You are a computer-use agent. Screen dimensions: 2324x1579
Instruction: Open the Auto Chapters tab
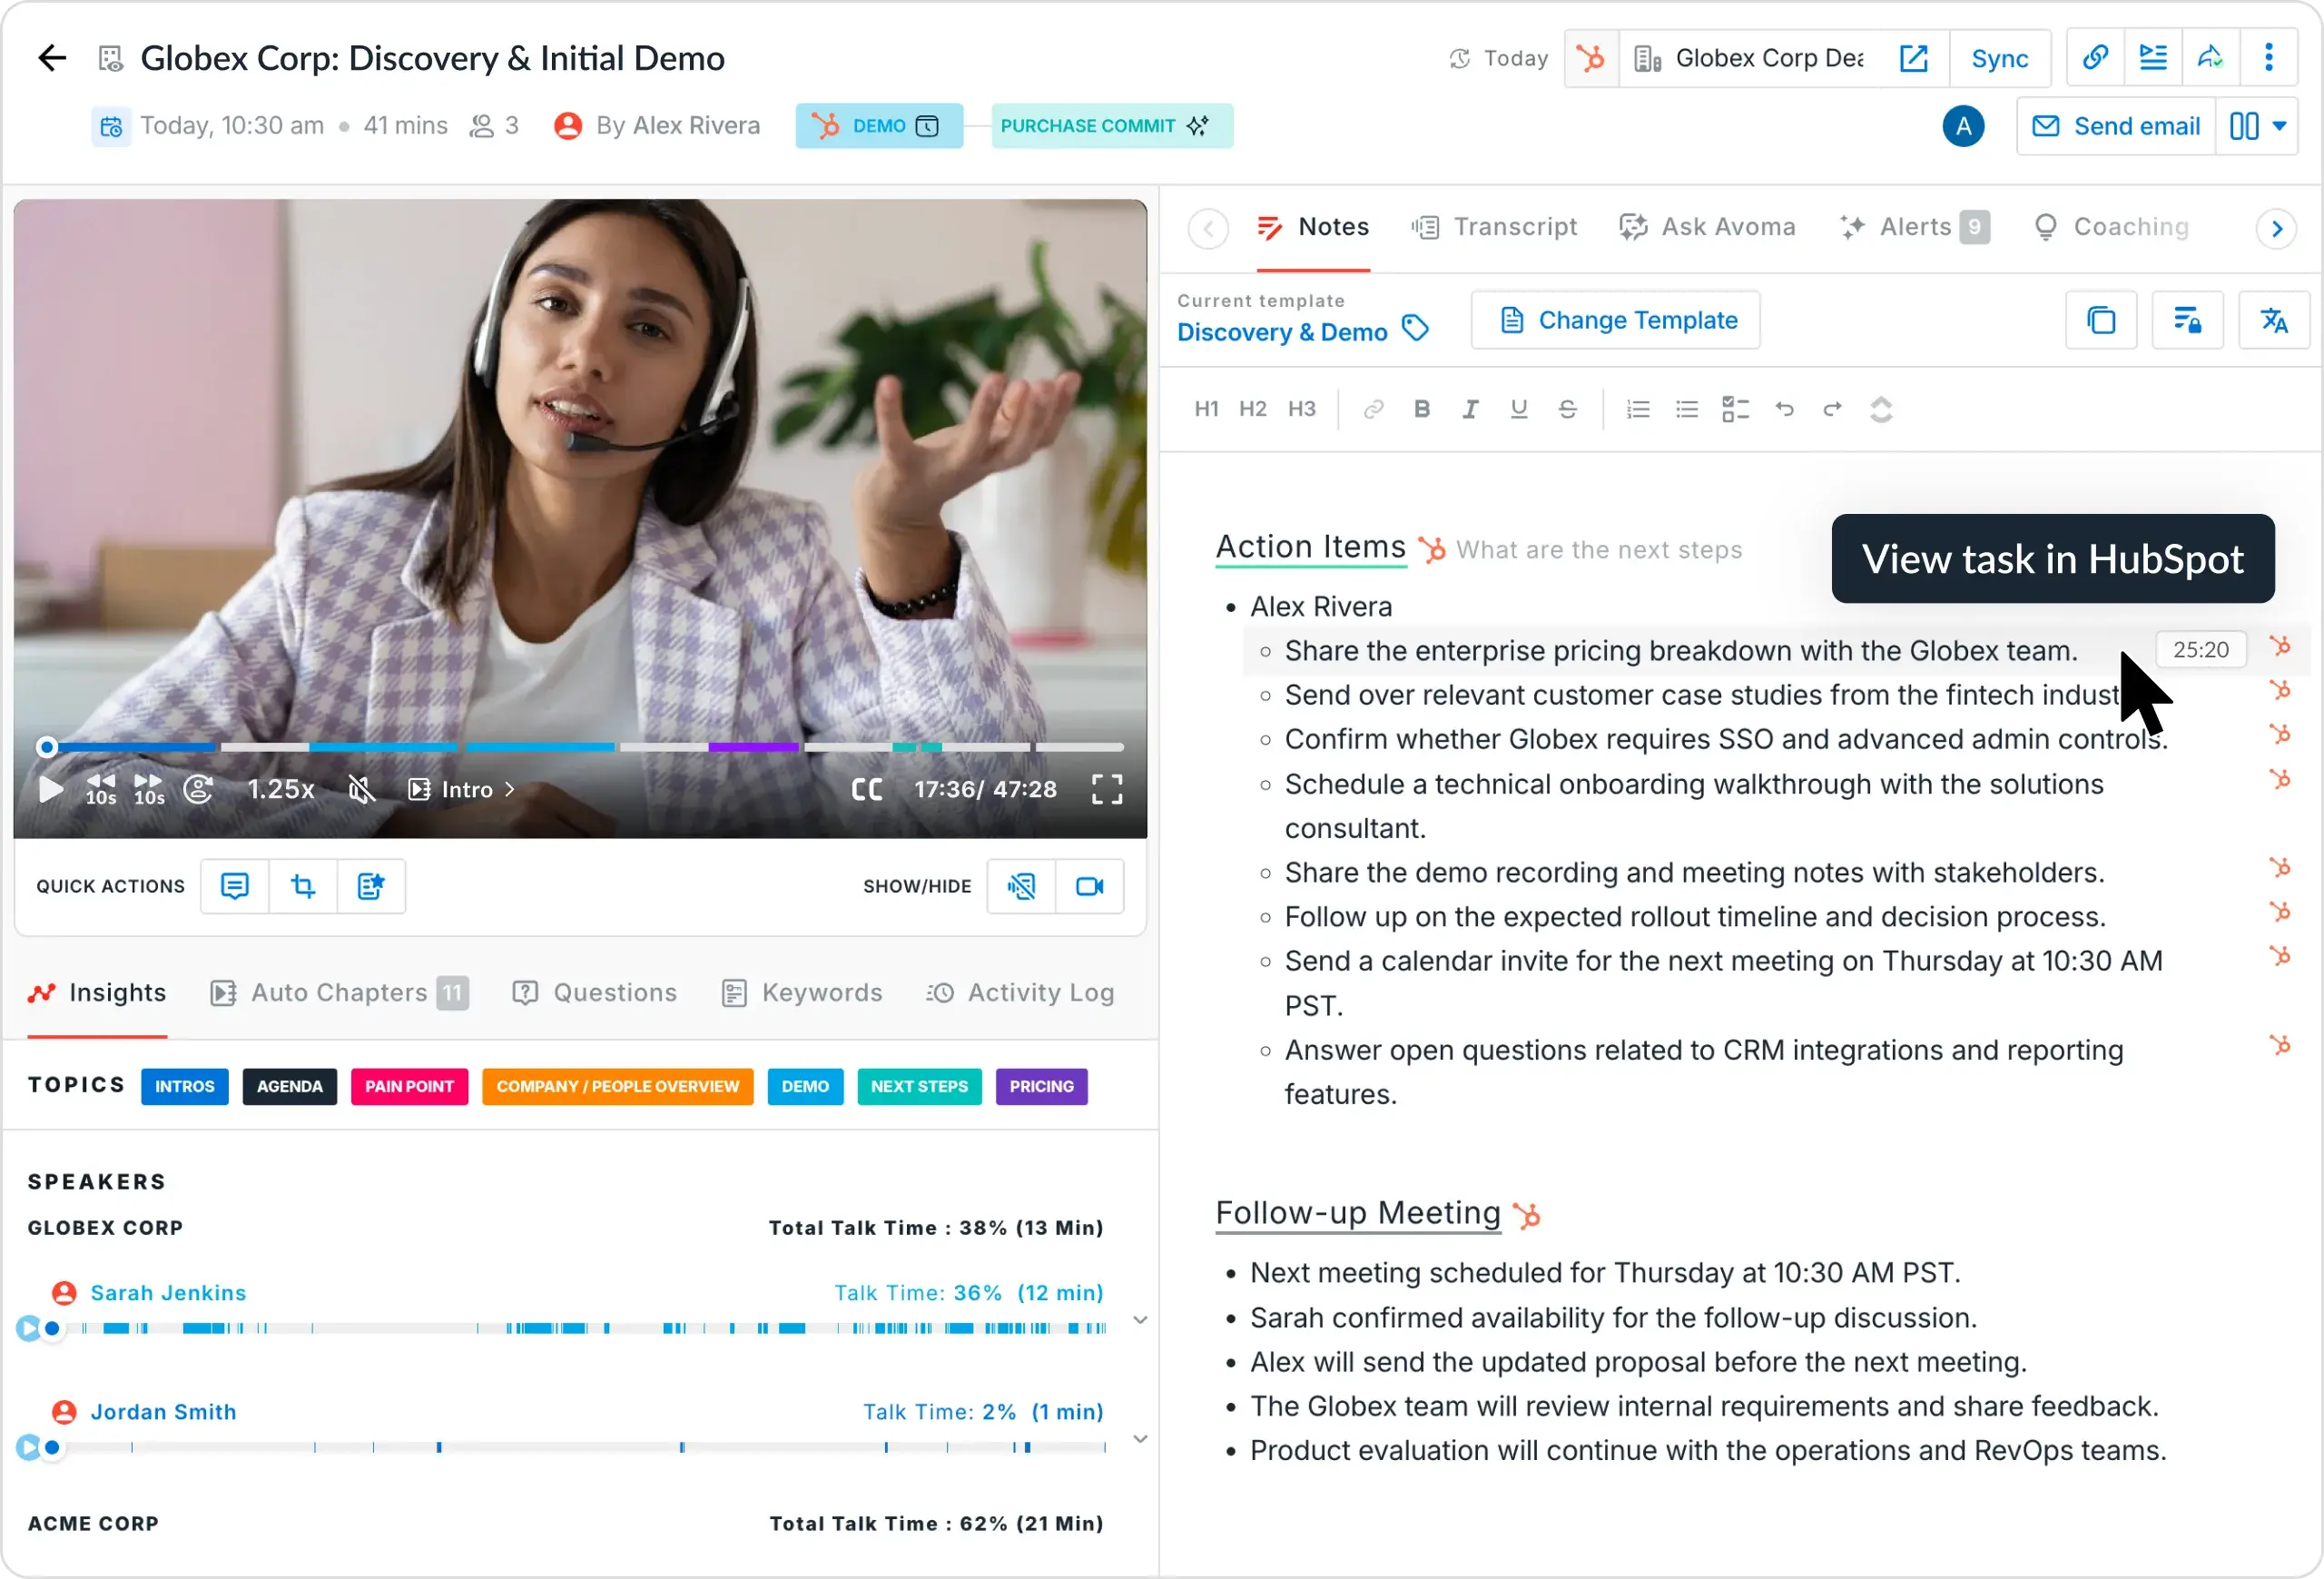[339, 992]
